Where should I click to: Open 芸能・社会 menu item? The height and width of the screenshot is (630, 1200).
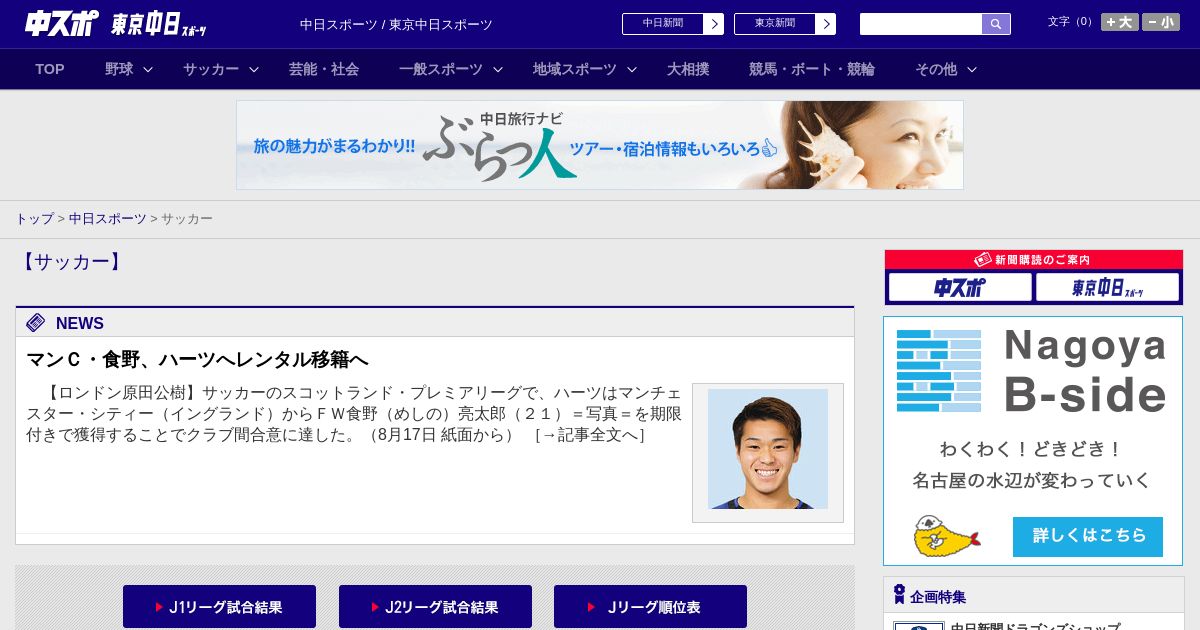[x=324, y=69]
